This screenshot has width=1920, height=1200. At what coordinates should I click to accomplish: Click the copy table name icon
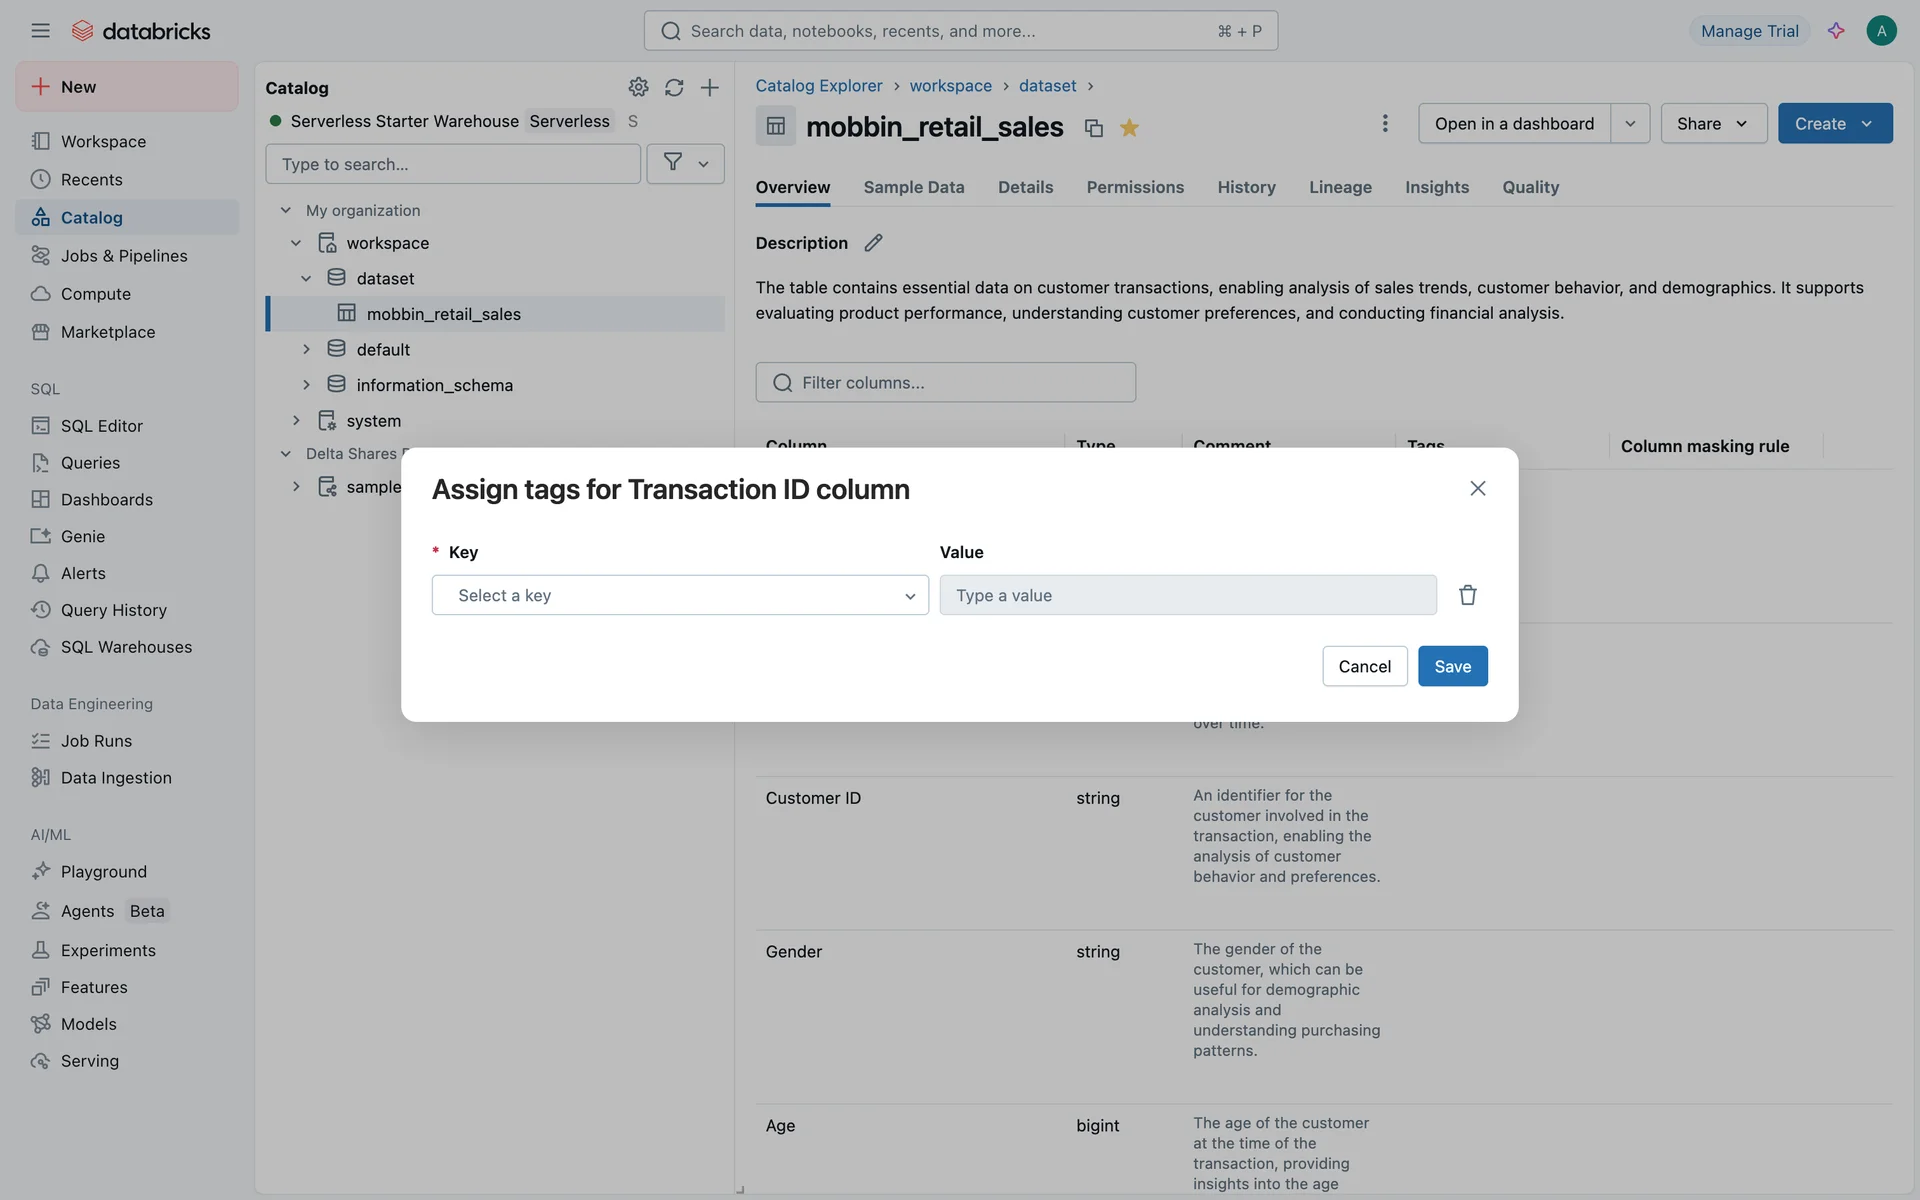[x=1093, y=128]
